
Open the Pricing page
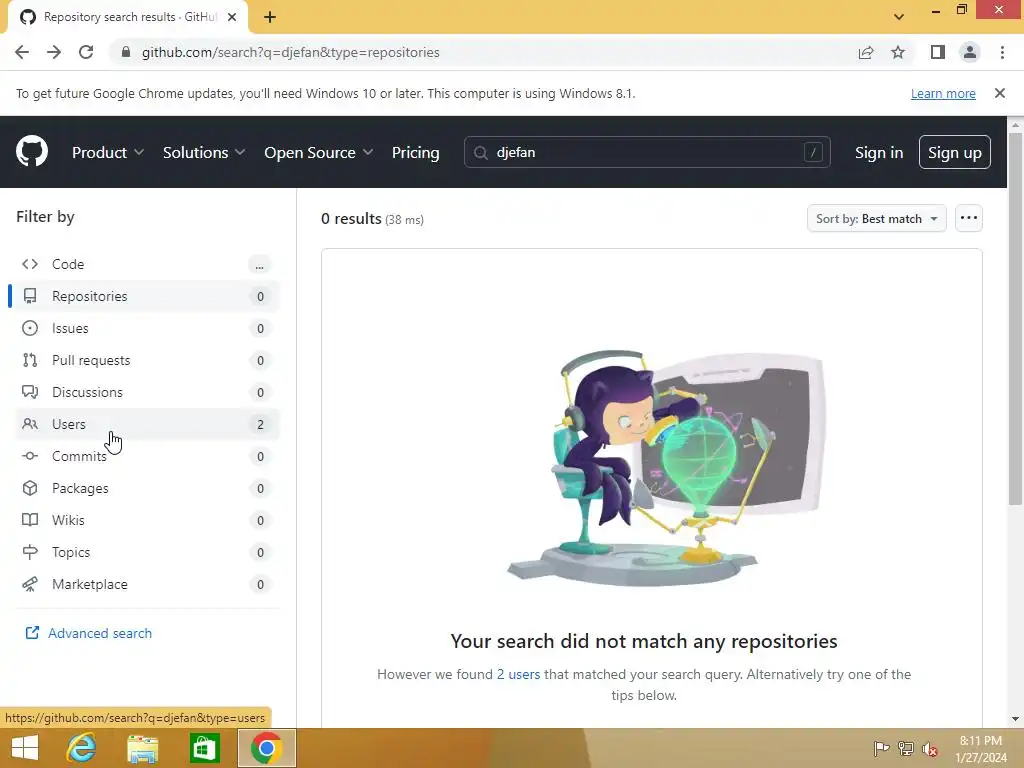415,153
